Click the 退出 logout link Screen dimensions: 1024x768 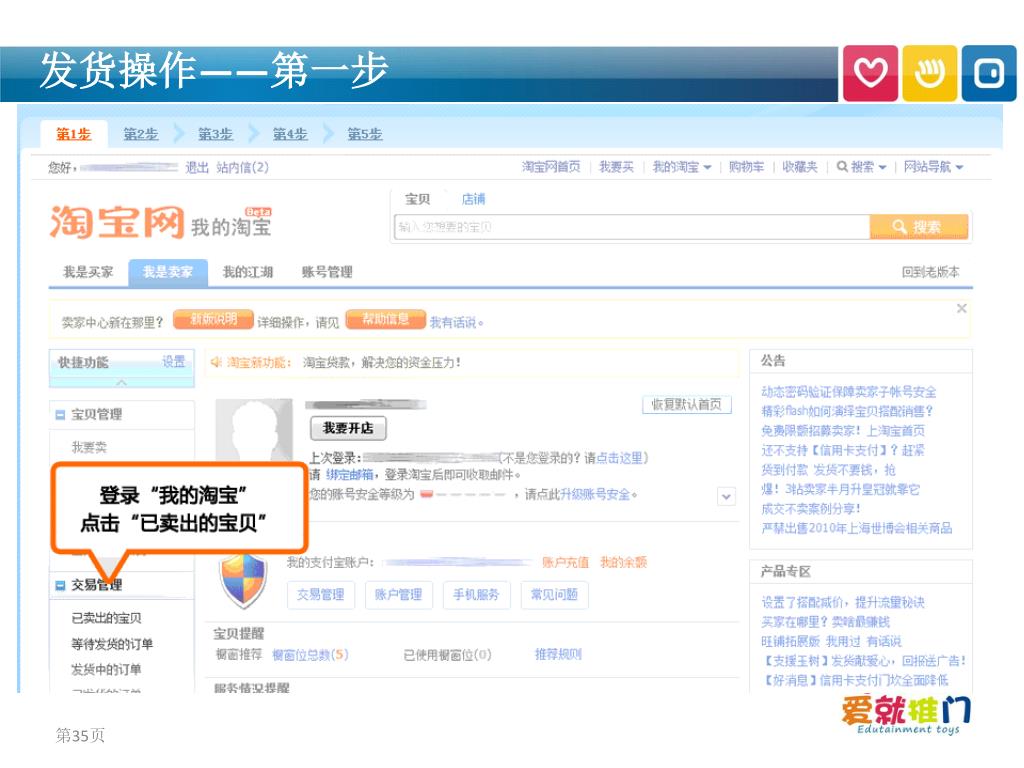pos(197,167)
